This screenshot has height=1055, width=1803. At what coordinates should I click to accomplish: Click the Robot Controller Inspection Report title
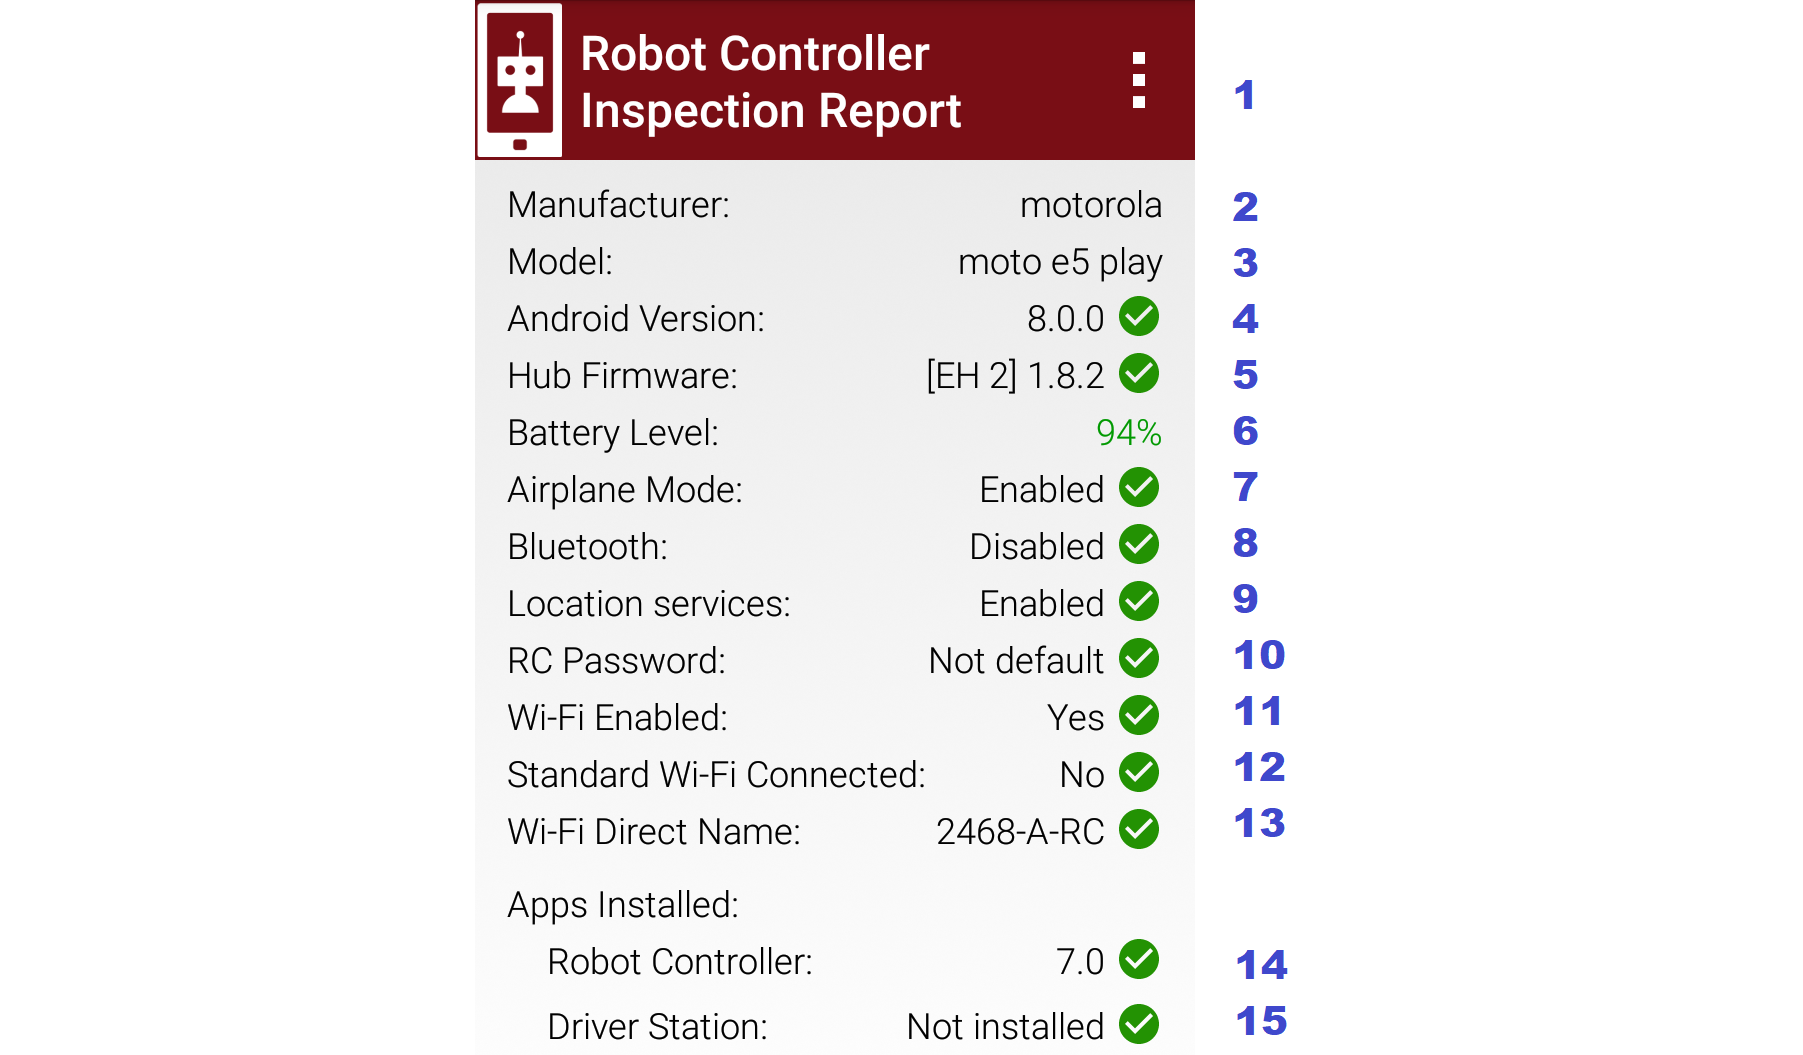pyautogui.click(x=770, y=82)
